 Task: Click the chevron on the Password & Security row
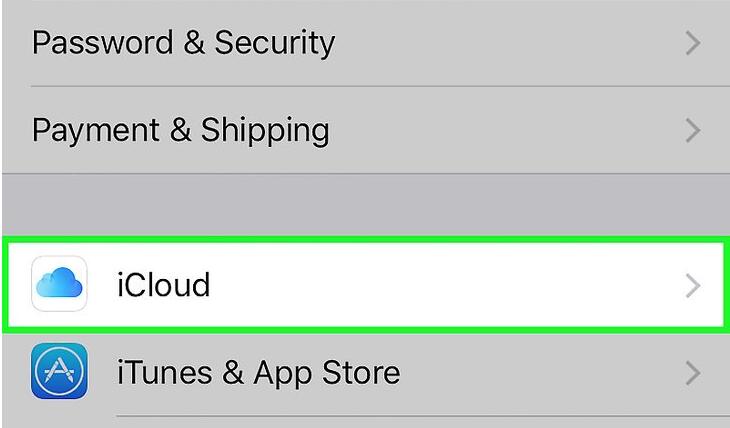pyautogui.click(x=692, y=44)
